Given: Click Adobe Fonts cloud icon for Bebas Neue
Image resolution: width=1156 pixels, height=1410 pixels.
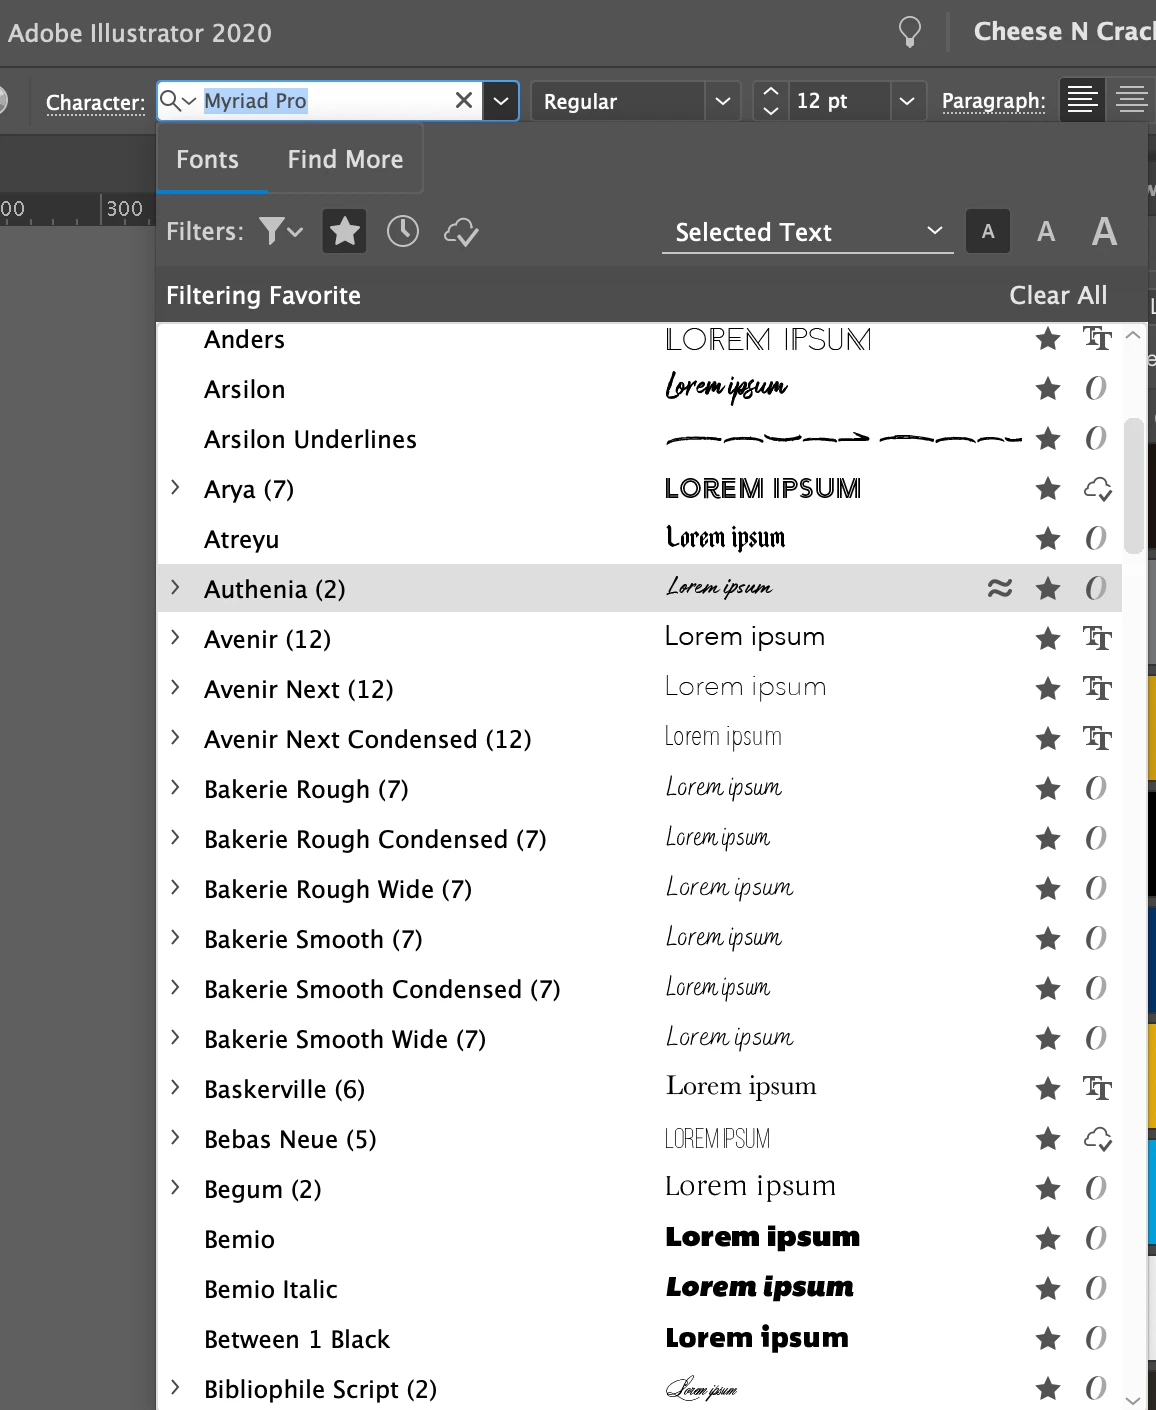Looking at the screenshot, I should tap(1098, 1139).
